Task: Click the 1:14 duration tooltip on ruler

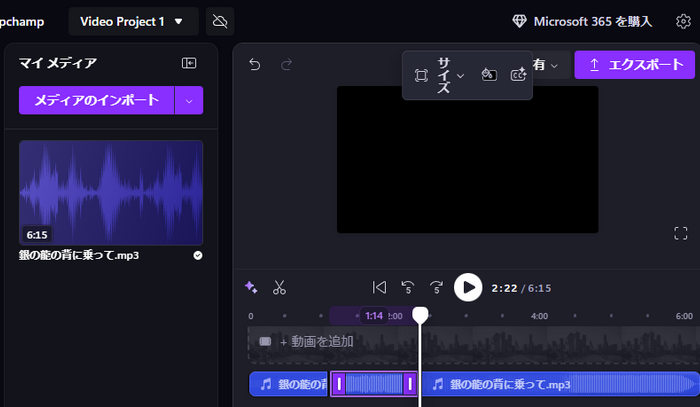Action: tap(374, 316)
